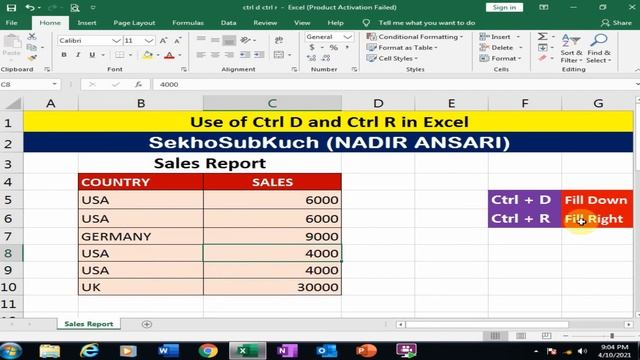Screen dimensions: 640x360
Task: Click the Name Box showing C8
Action: pos(29,84)
